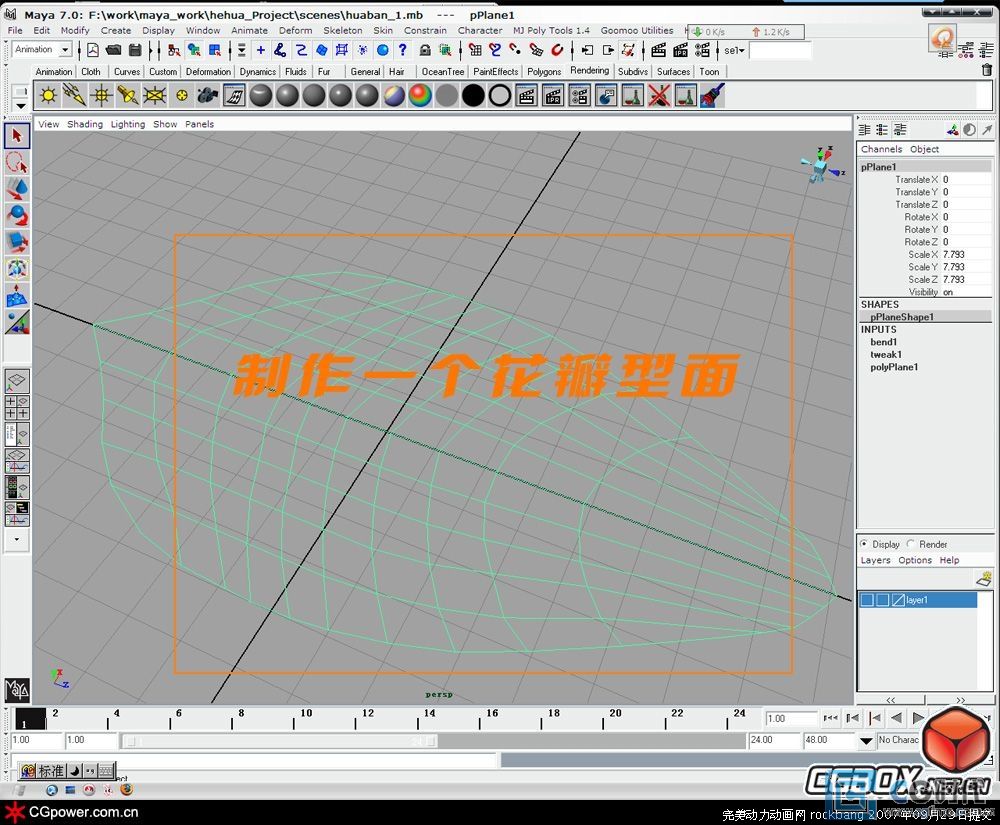Image resolution: width=1000 pixels, height=825 pixels.
Task: Click the render current frame clapperboard on shelf
Action: (x=527, y=96)
